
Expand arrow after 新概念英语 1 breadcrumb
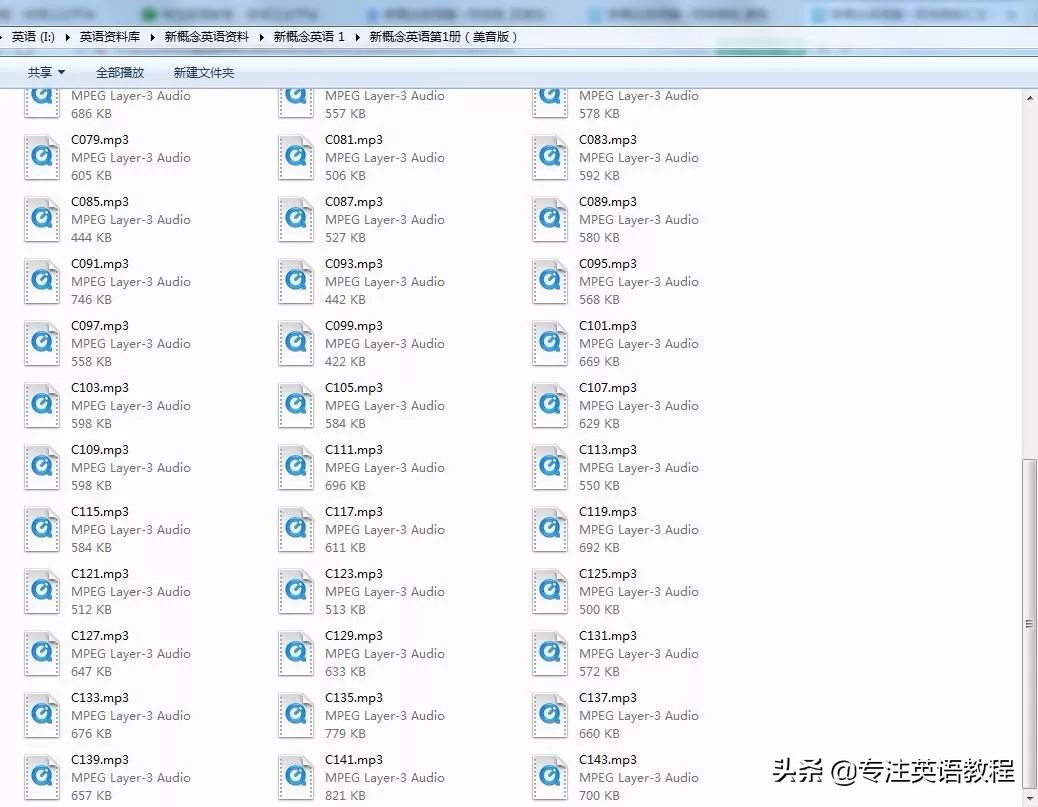click(x=357, y=37)
